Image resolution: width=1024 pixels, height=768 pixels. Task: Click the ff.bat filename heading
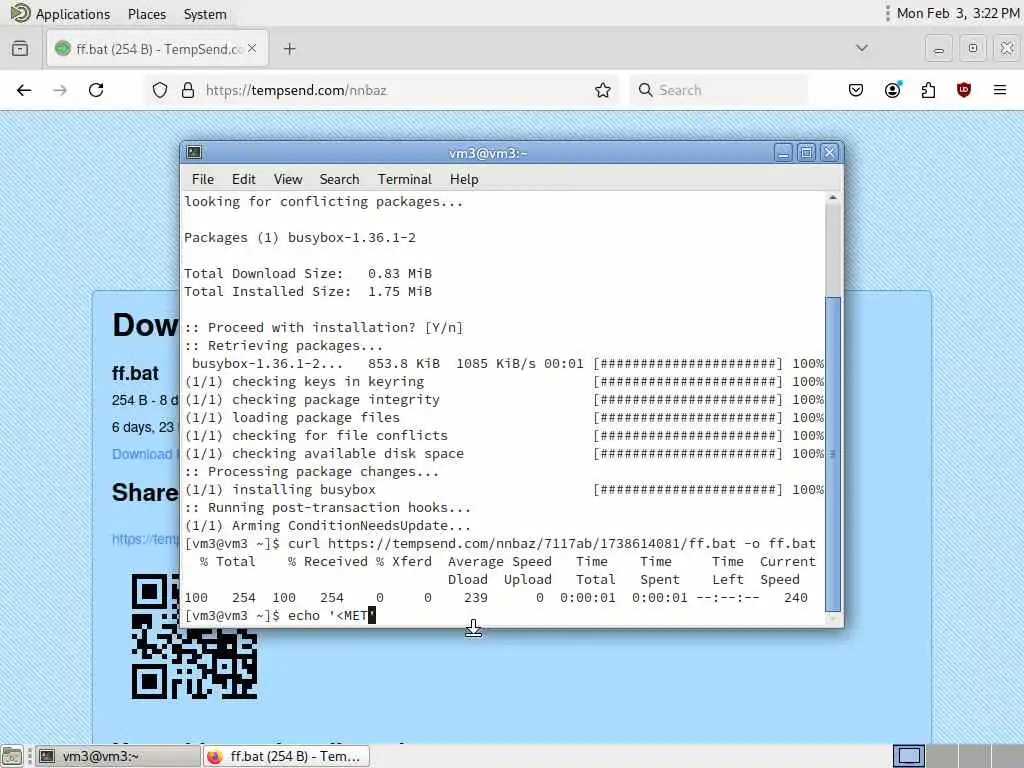tap(135, 373)
